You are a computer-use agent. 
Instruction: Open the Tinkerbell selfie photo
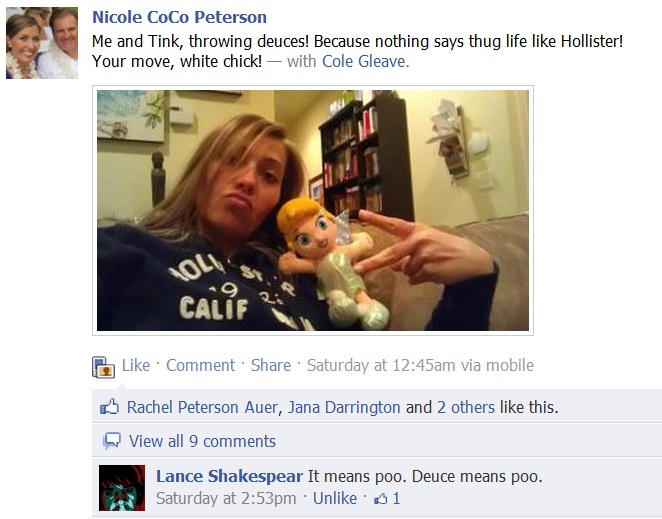click(313, 210)
